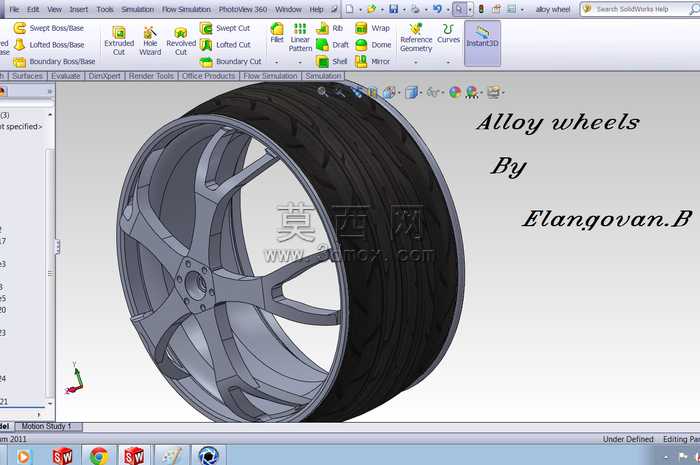
Task: Click the help search magnifier icon
Action: pos(694,9)
